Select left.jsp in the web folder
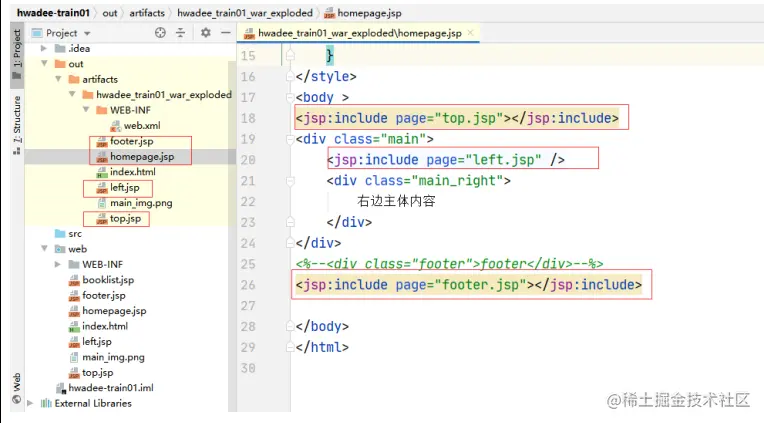The image size is (764, 423). point(96,342)
